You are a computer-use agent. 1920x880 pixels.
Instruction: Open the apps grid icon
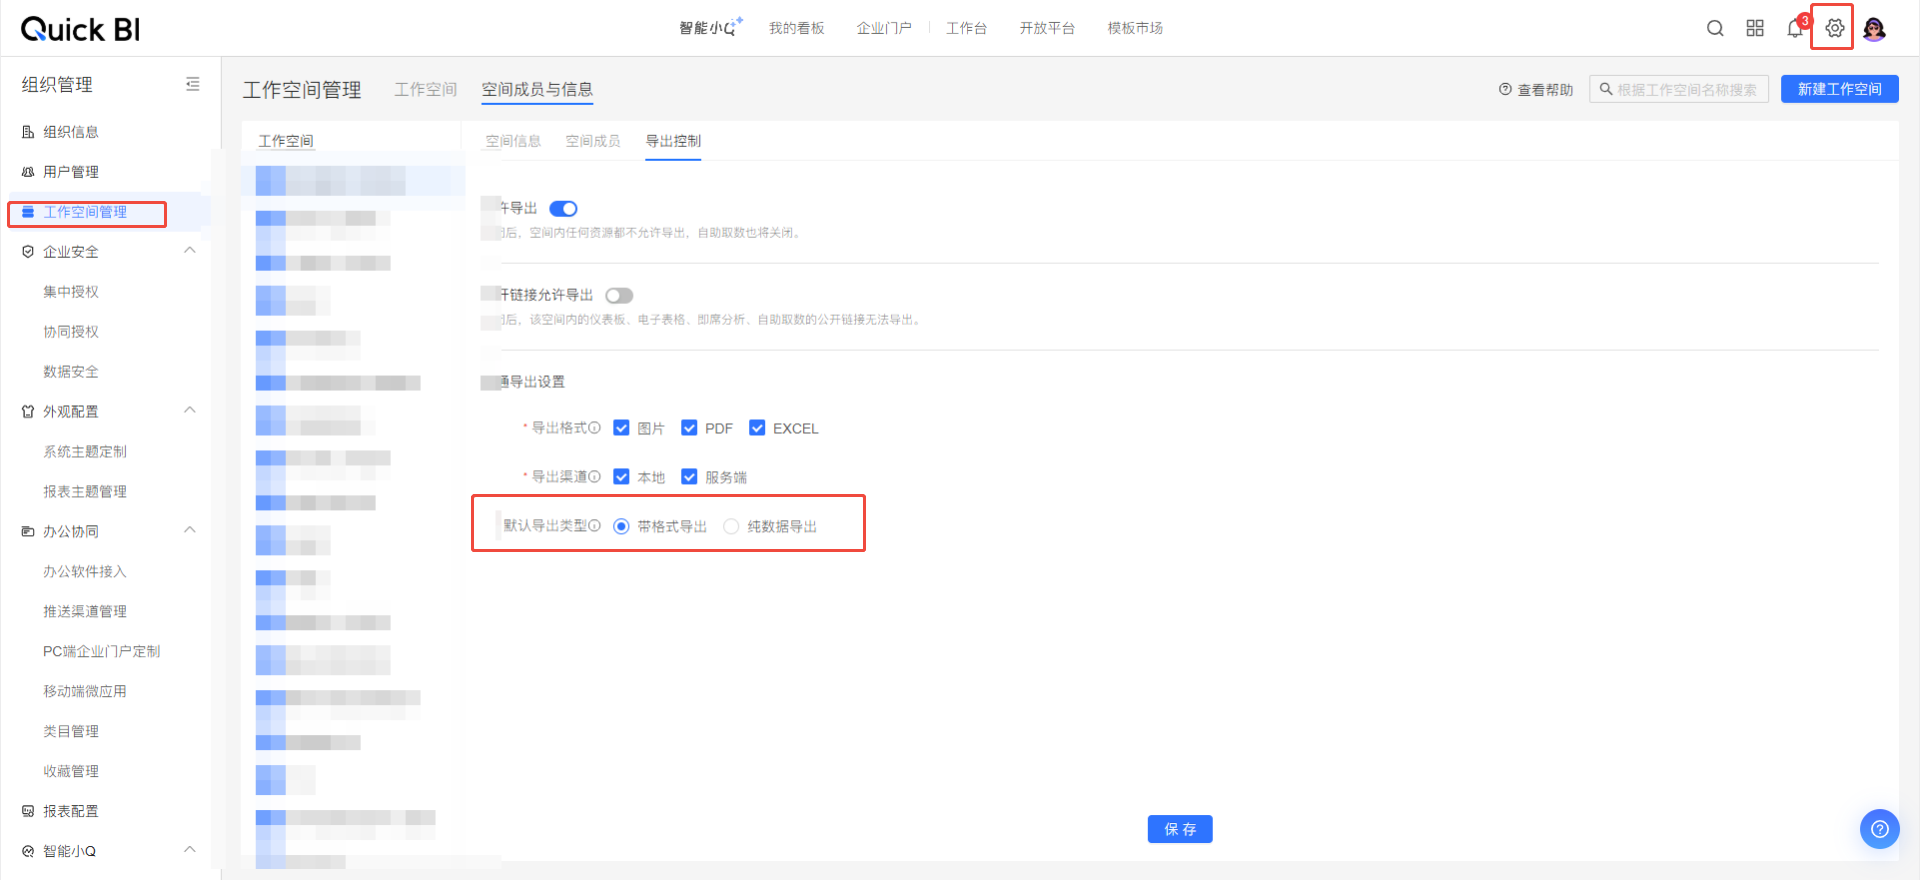[x=1755, y=28]
